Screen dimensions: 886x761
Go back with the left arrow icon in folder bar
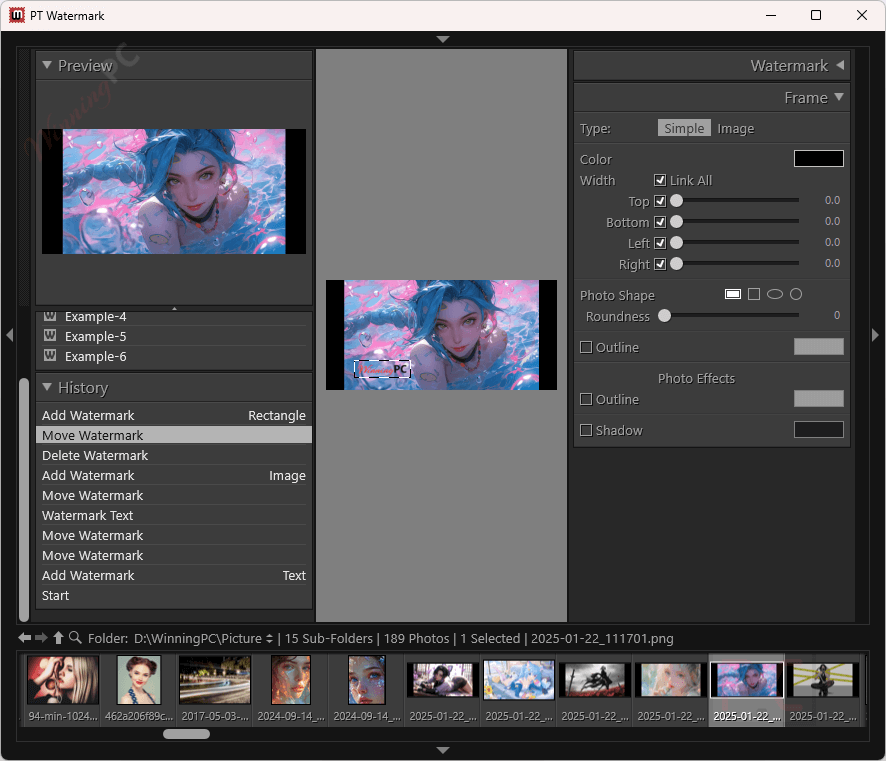pyautogui.click(x=24, y=638)
